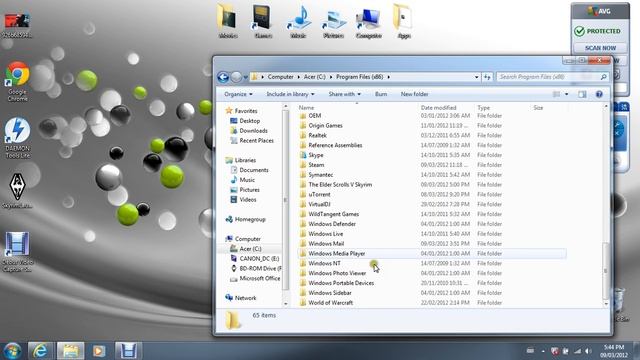
Task: Click the AVG PROTECTED status
Action: click(x=598, y=31)
